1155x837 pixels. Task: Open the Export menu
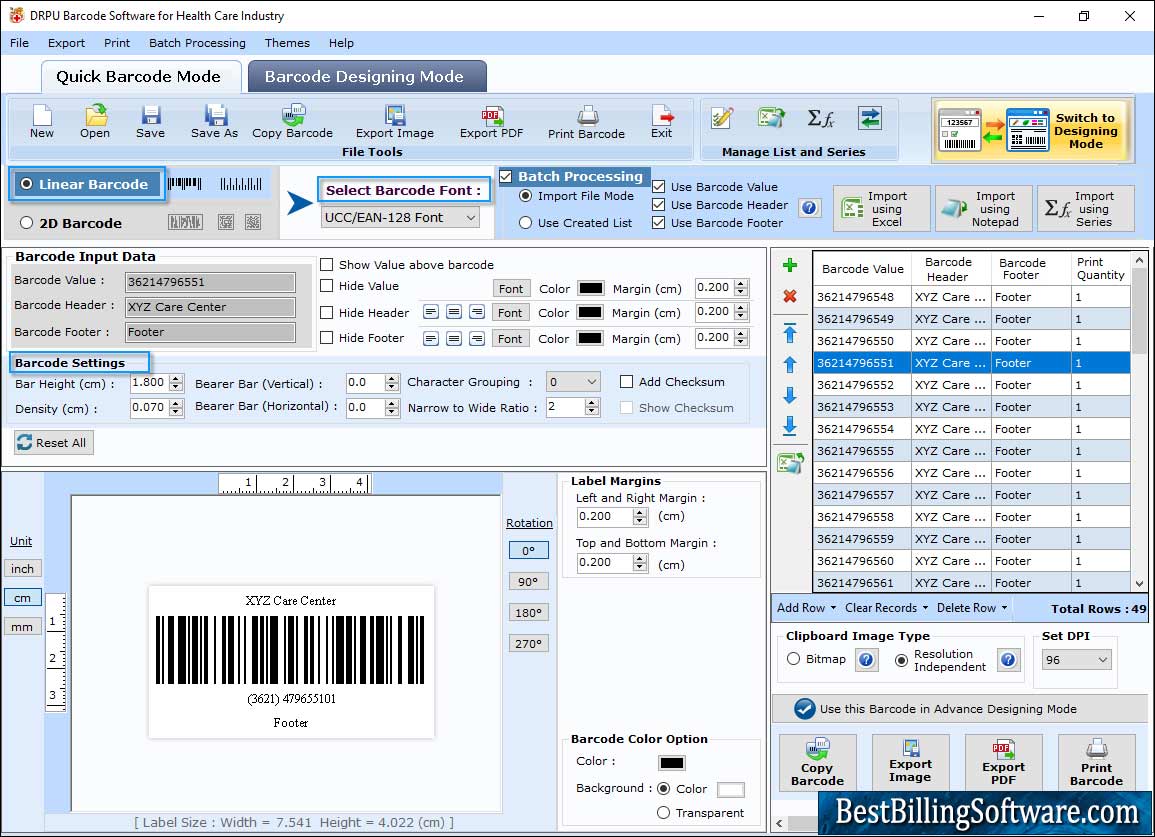66,43
